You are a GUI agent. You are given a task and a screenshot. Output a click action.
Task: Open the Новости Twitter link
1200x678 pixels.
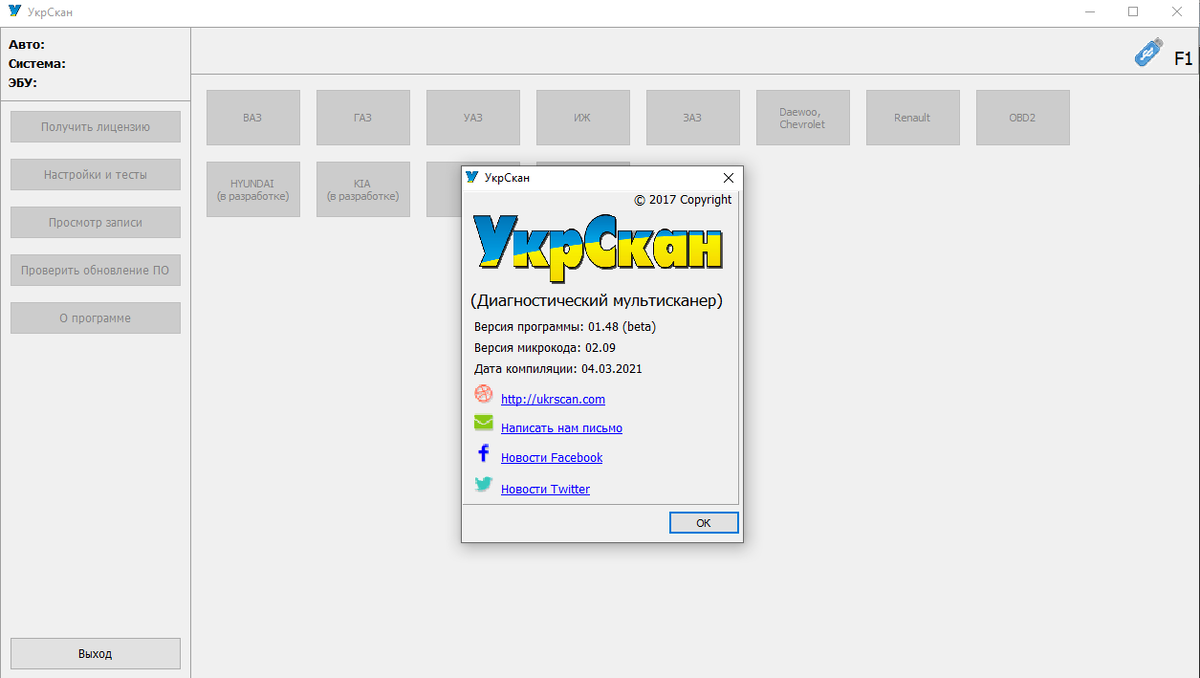click(545, 489)
